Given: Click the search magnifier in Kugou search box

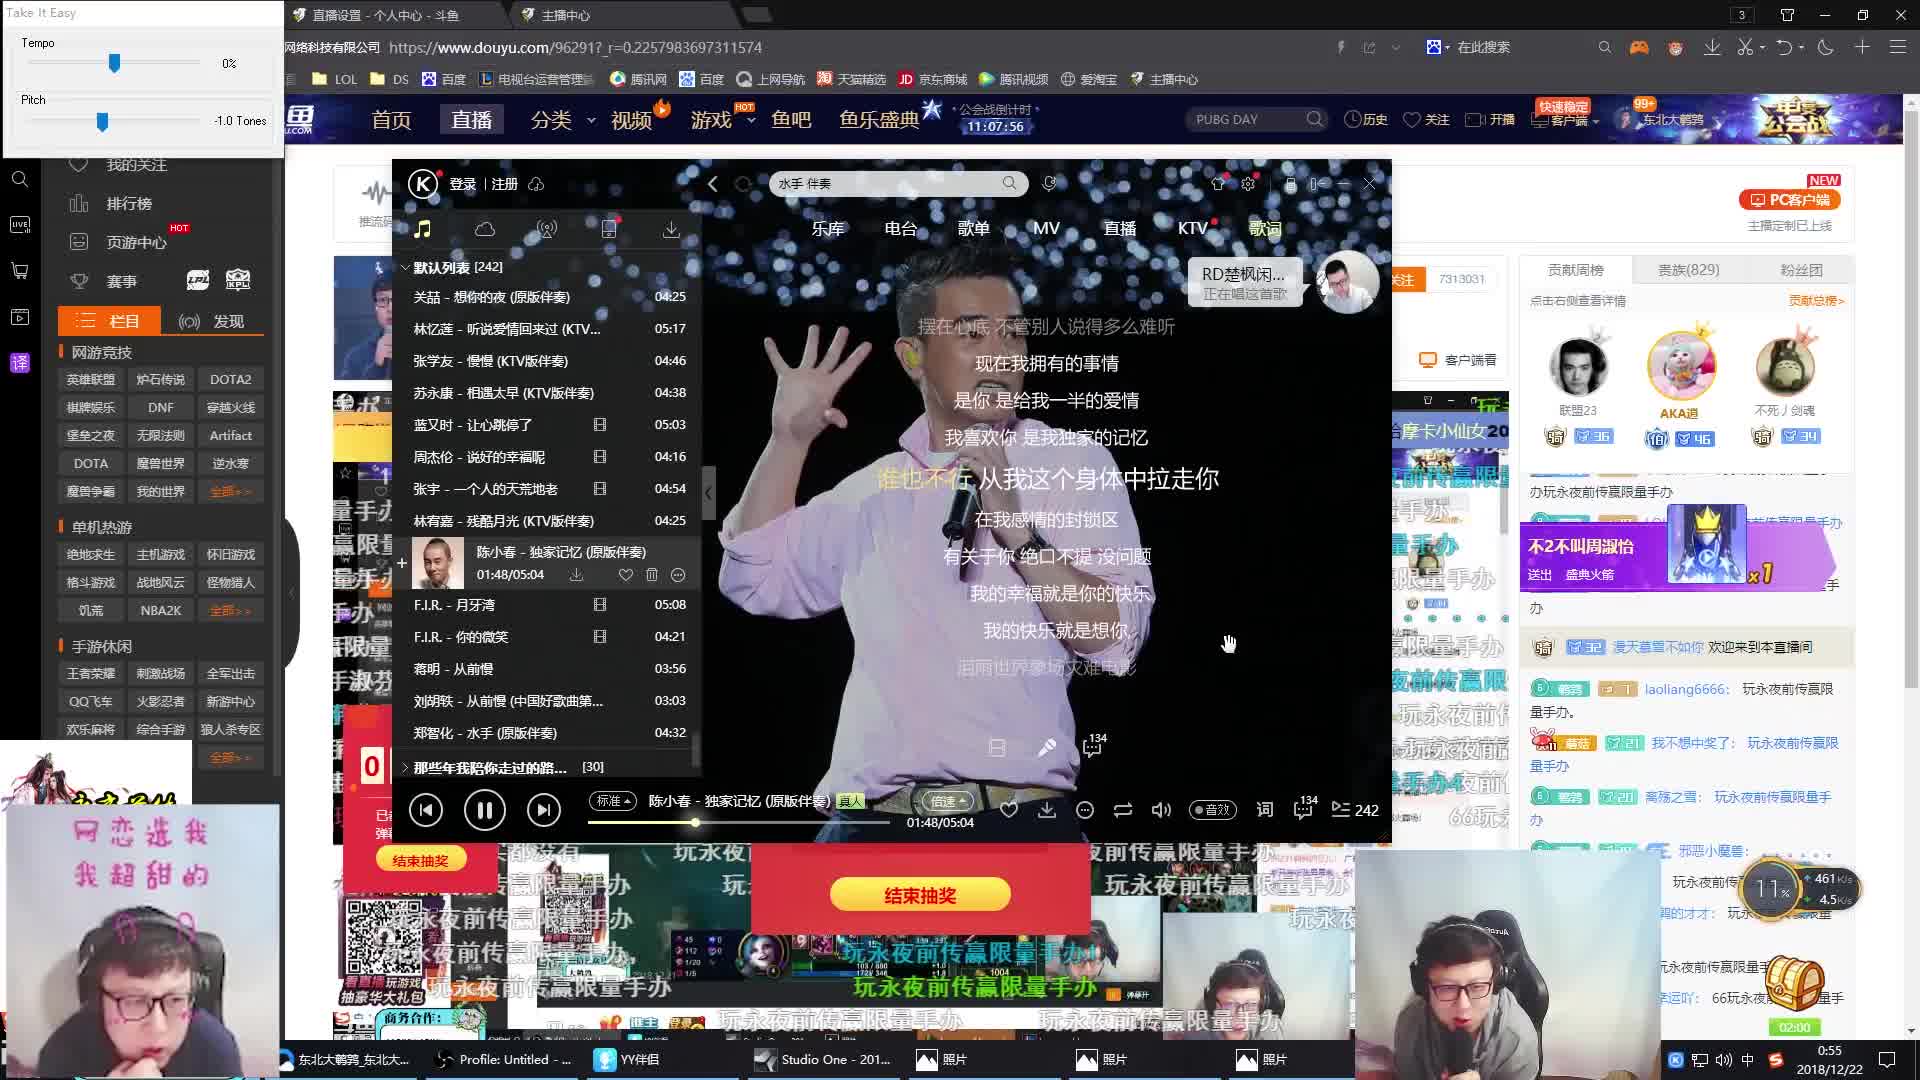Looking at the screenshot, I should coord(1009,183).
